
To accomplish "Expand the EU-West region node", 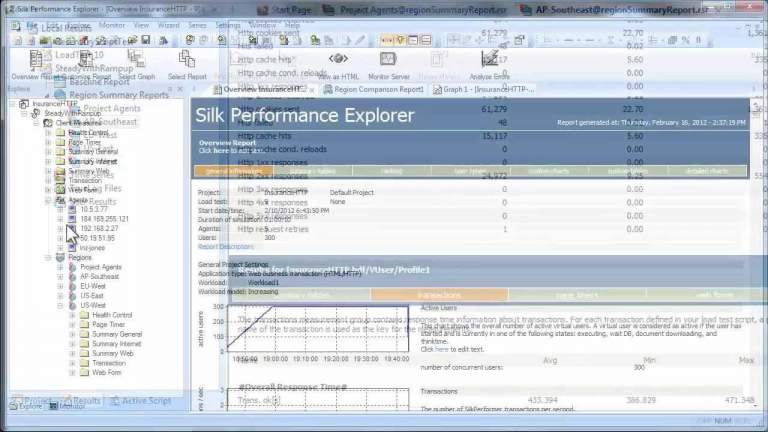I will click(x=60, y=286).
